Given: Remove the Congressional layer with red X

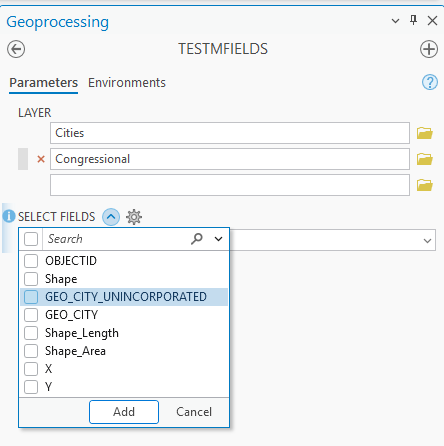Looking at the screenshot, I should 41,159.
